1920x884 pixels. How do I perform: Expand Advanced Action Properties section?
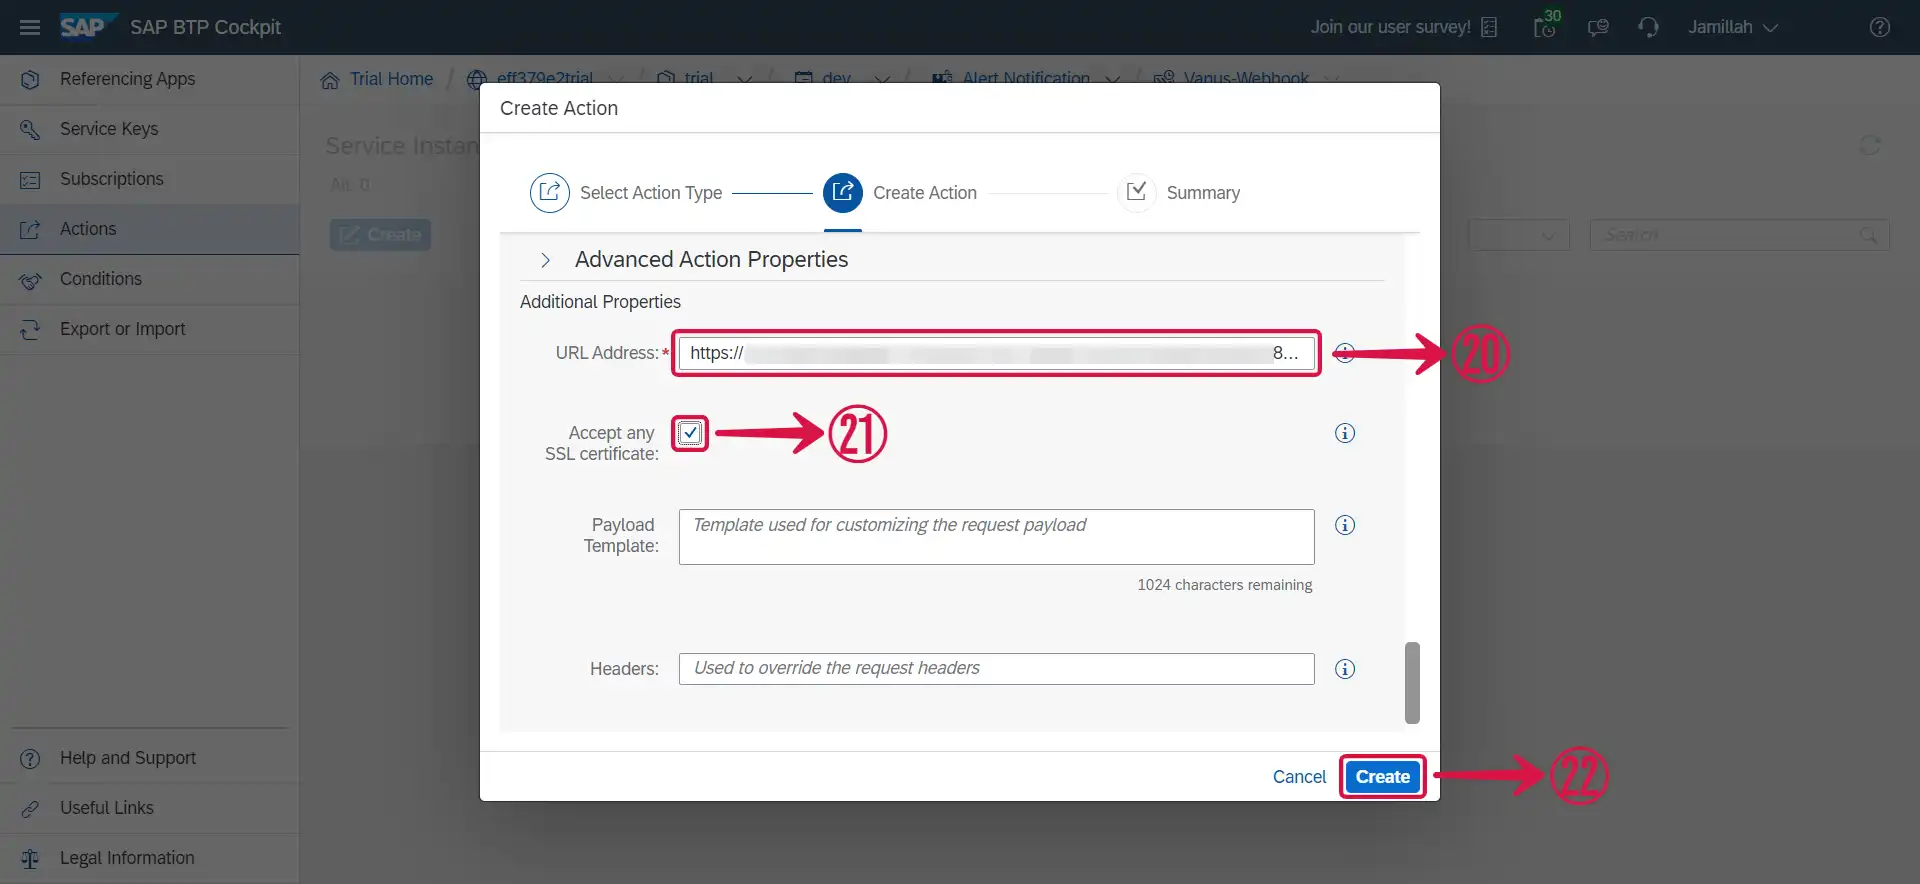(x=545, y=260)
